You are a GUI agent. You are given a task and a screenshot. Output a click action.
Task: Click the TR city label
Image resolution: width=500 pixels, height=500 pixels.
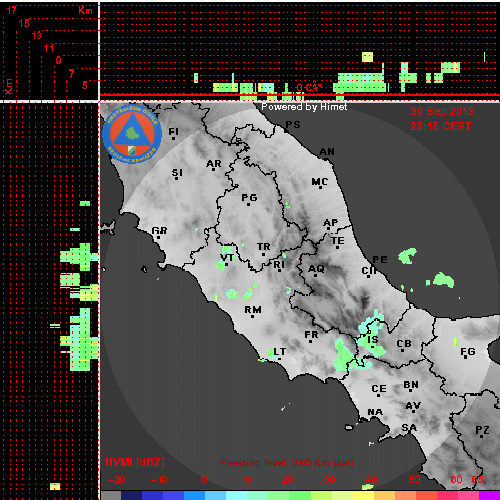coord(264,247)
